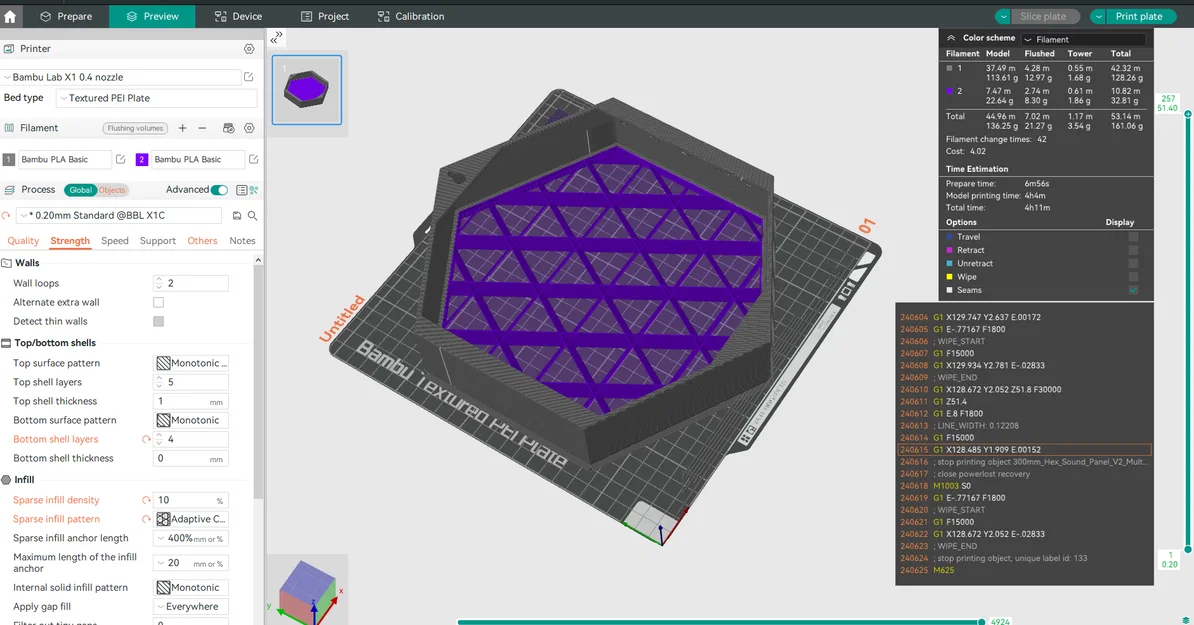Sync filament list from AMS icon
Image resolution: width=1194 pixels, height=625 pixels.
[x=228, y=128]
